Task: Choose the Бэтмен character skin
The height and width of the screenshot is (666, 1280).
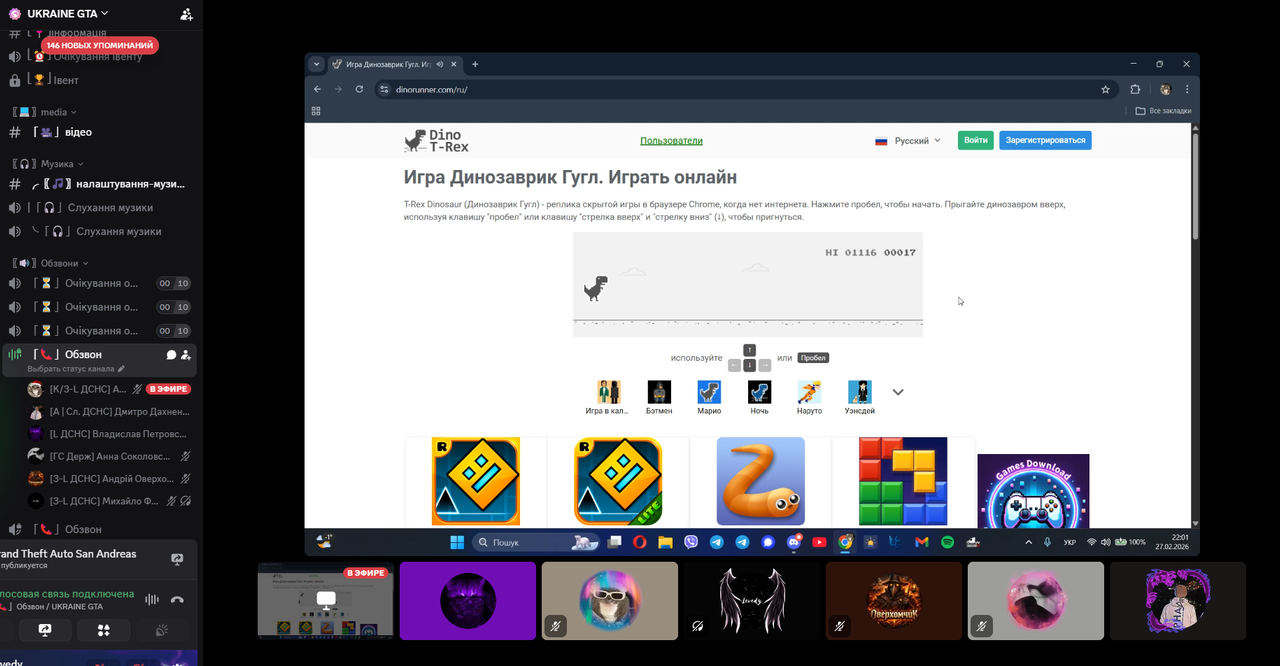Action: click(x=659, y=397)
